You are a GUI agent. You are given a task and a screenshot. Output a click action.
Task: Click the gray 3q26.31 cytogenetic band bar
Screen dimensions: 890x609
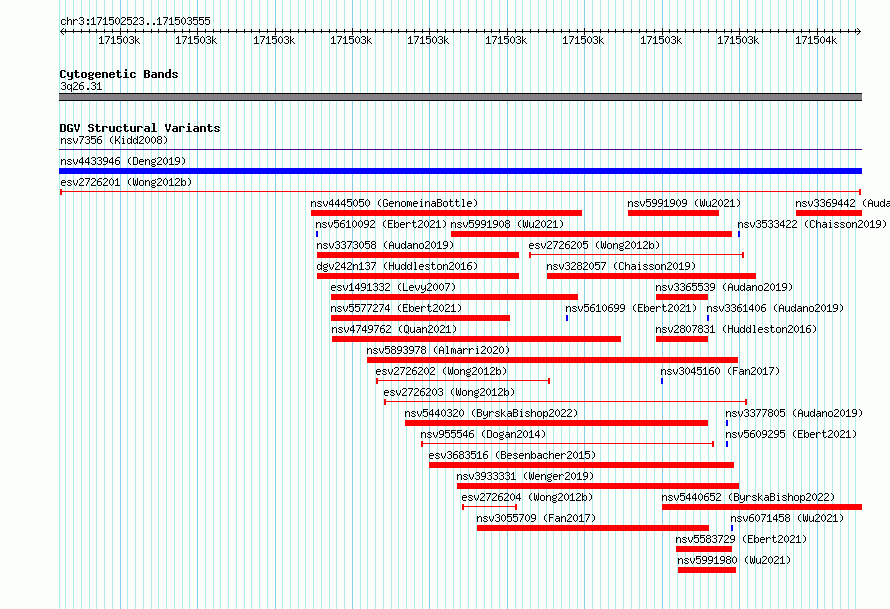click(x=460, y=97)
